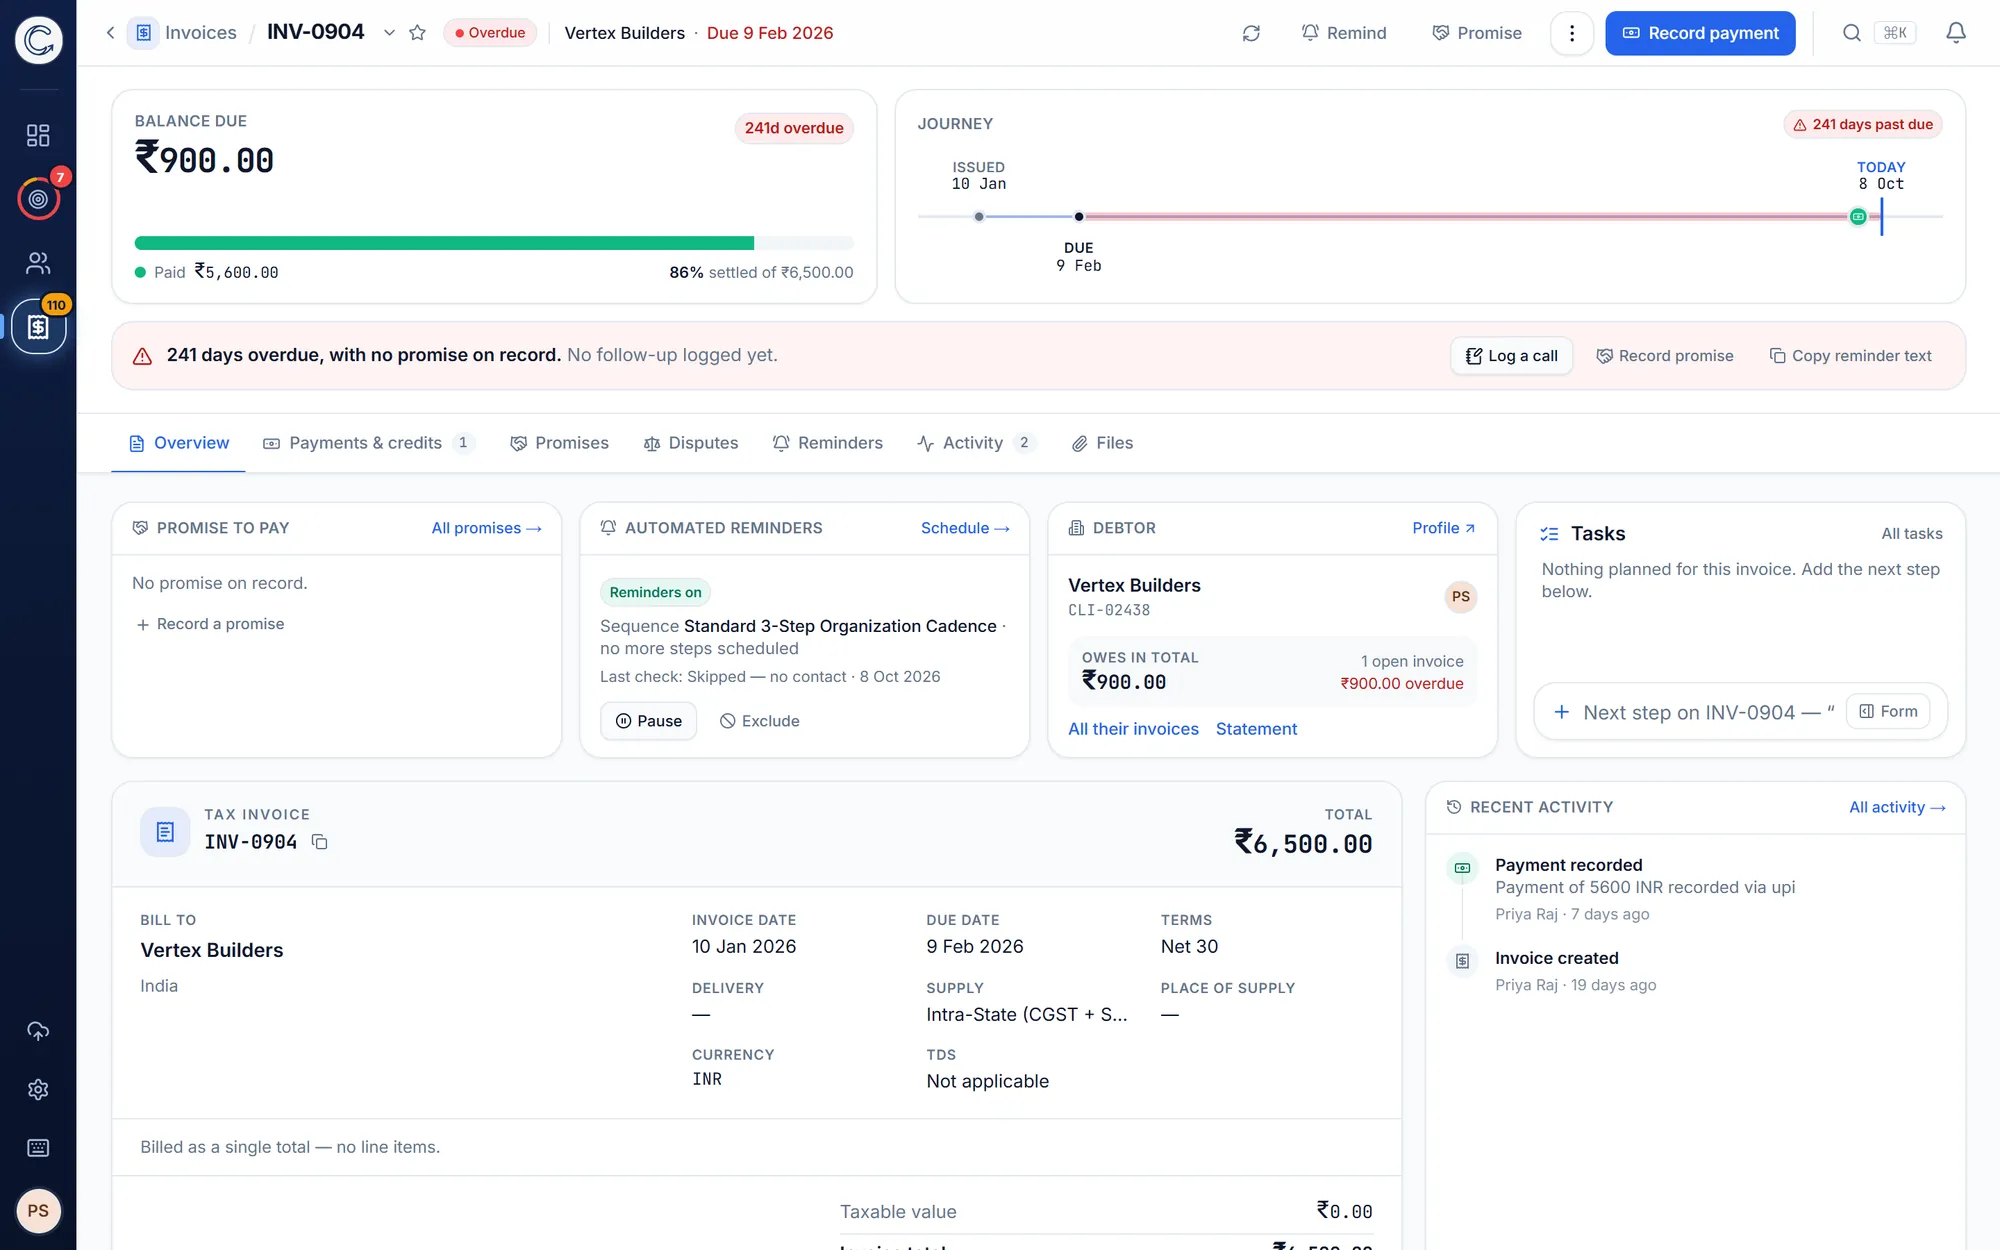2000x1250 pixels.
Task: Click the refresh icon in top bar
Action: click(1251, 33)
